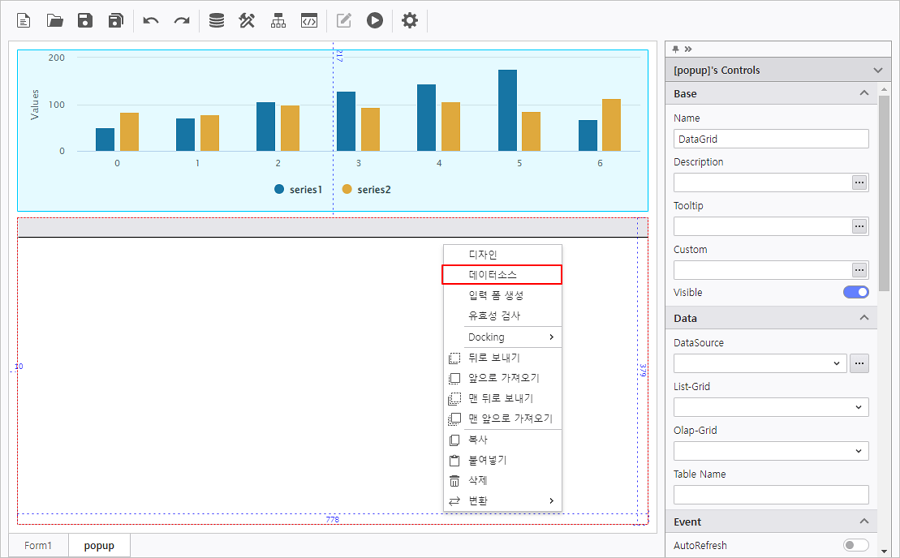
Task: Click the Name input field
Action: (x=770, y=139)
